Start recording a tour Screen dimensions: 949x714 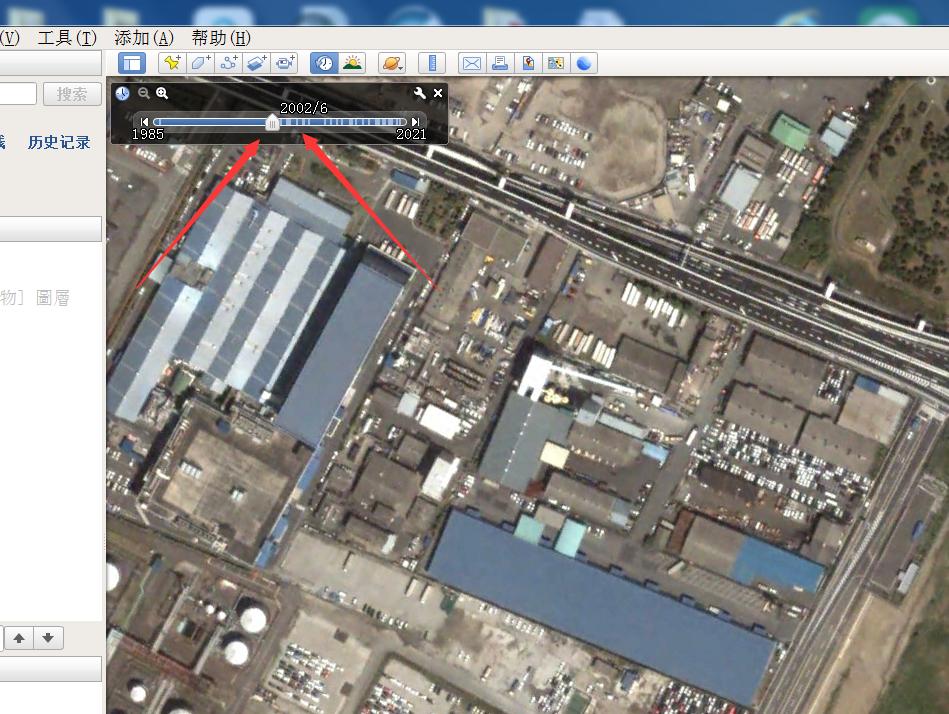point(283,62)
